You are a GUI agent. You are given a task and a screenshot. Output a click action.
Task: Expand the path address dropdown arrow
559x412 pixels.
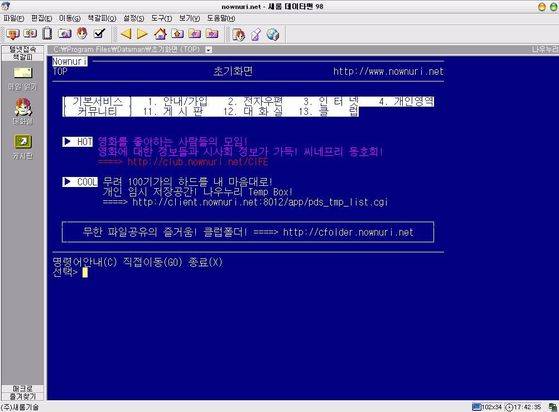click(x=209, y=50)
